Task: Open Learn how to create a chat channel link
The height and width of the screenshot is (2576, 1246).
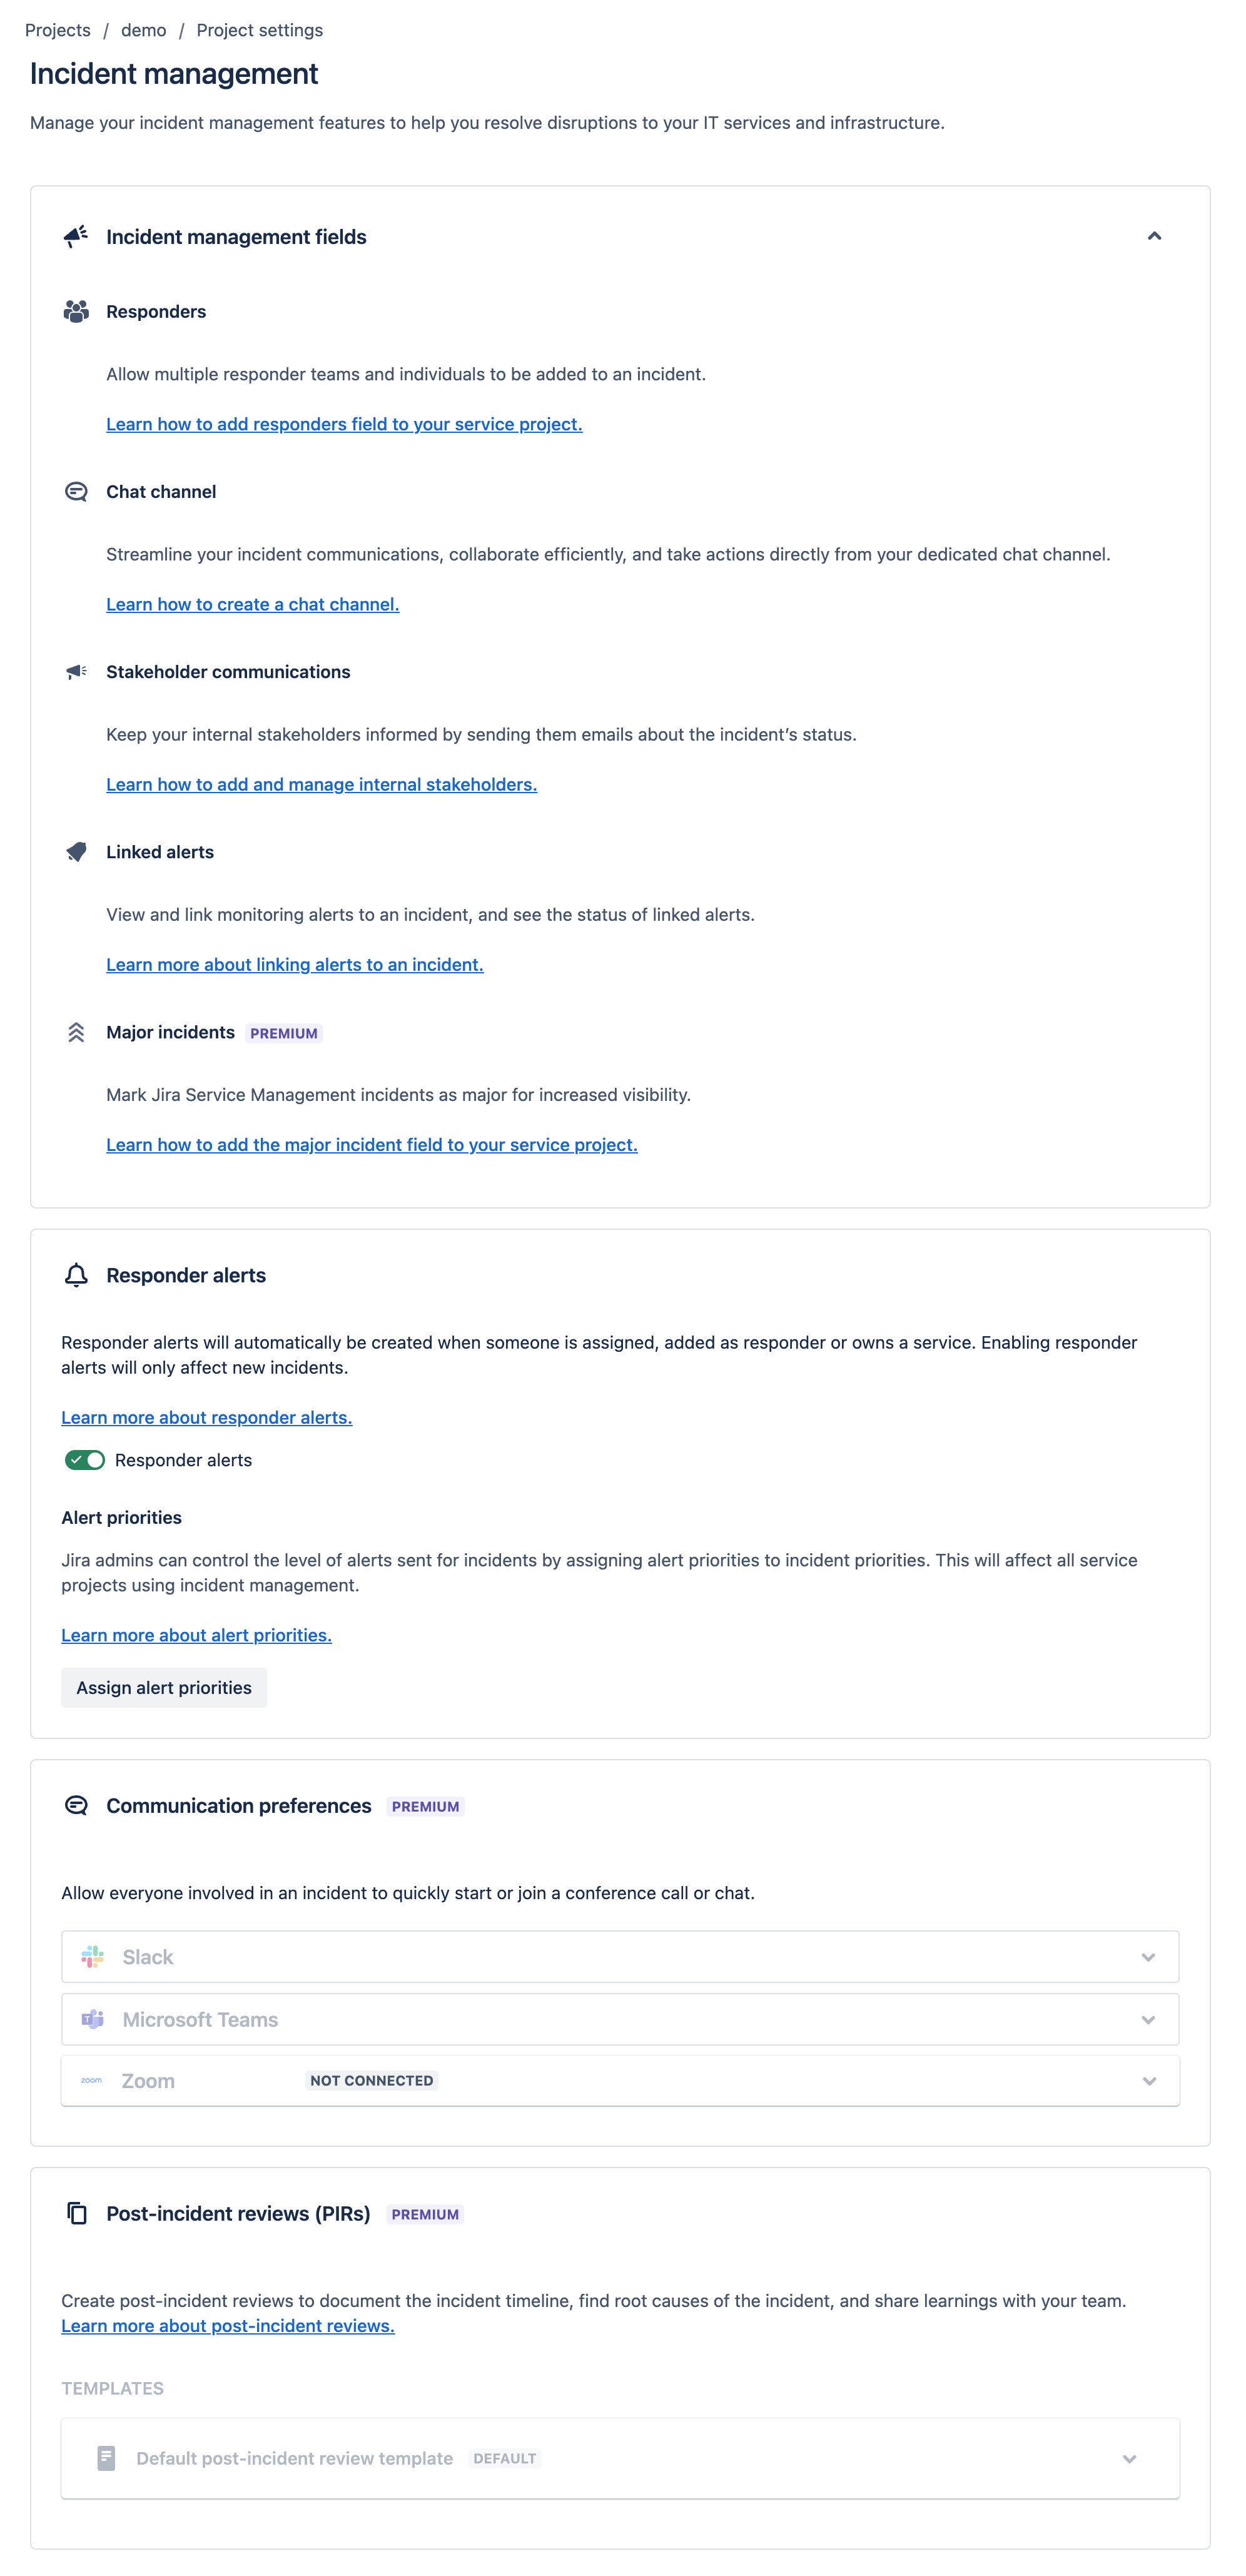Action: [x=253, y=604]
